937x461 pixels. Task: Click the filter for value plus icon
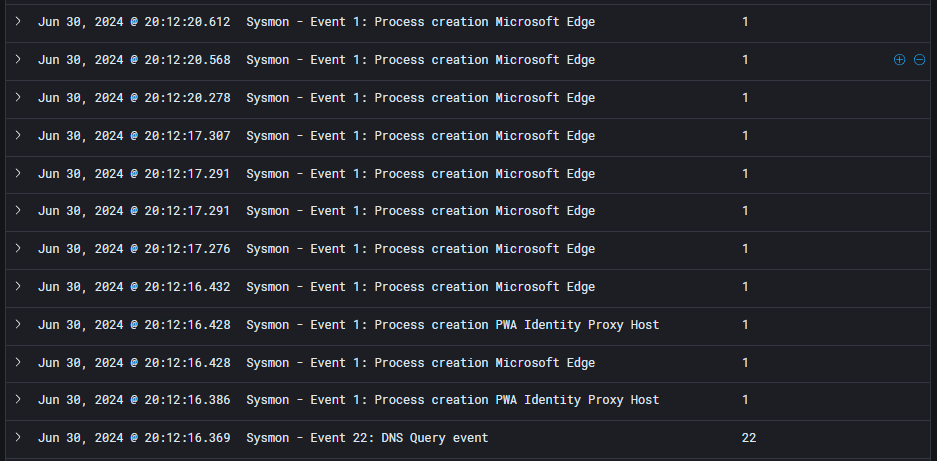tap(899, 60)
